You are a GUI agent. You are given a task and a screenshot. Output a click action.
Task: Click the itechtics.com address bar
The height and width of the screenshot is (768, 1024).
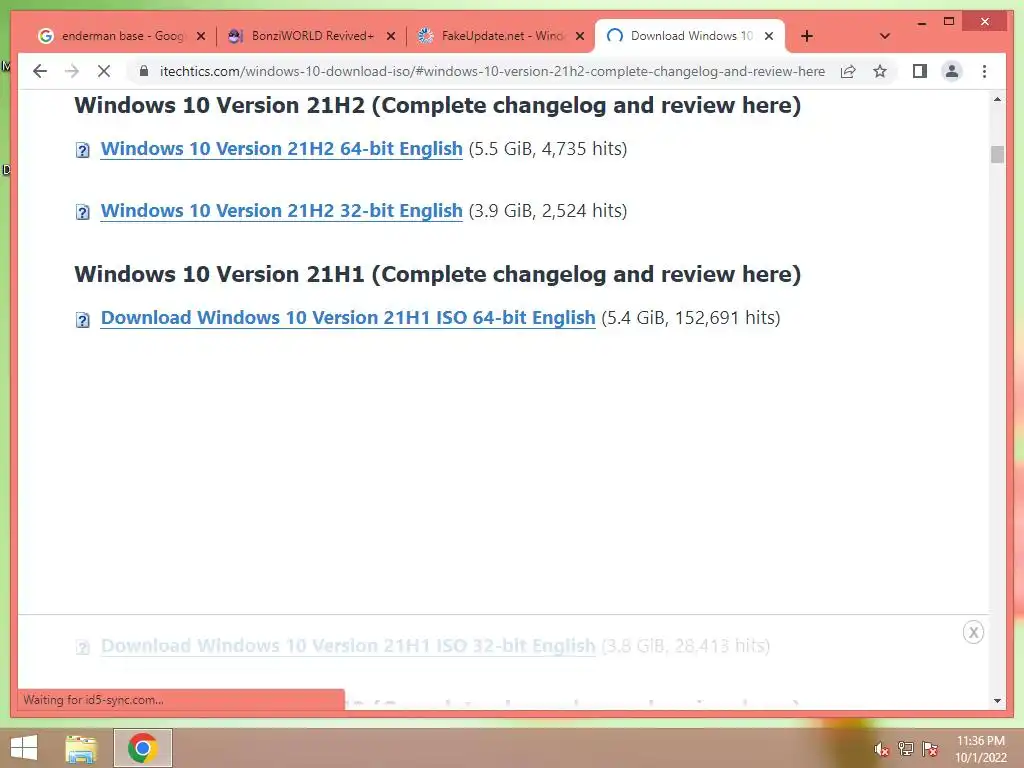click(492, 71)
